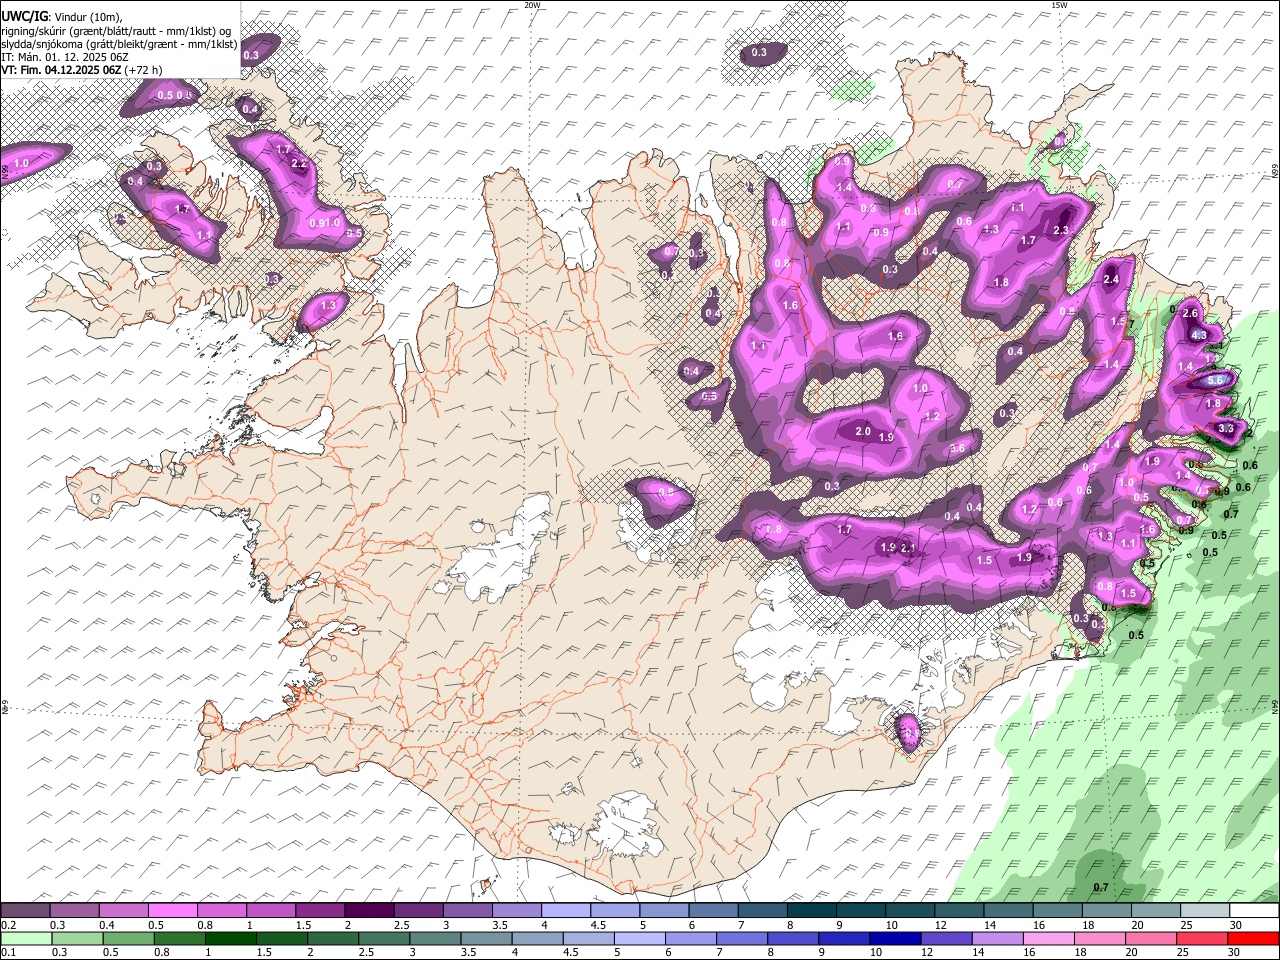The height and width of the screenshot is (960, 1280).
Task: Click the pure red swatch at 30 in the lower legend row
Action: click(1253, 938)
